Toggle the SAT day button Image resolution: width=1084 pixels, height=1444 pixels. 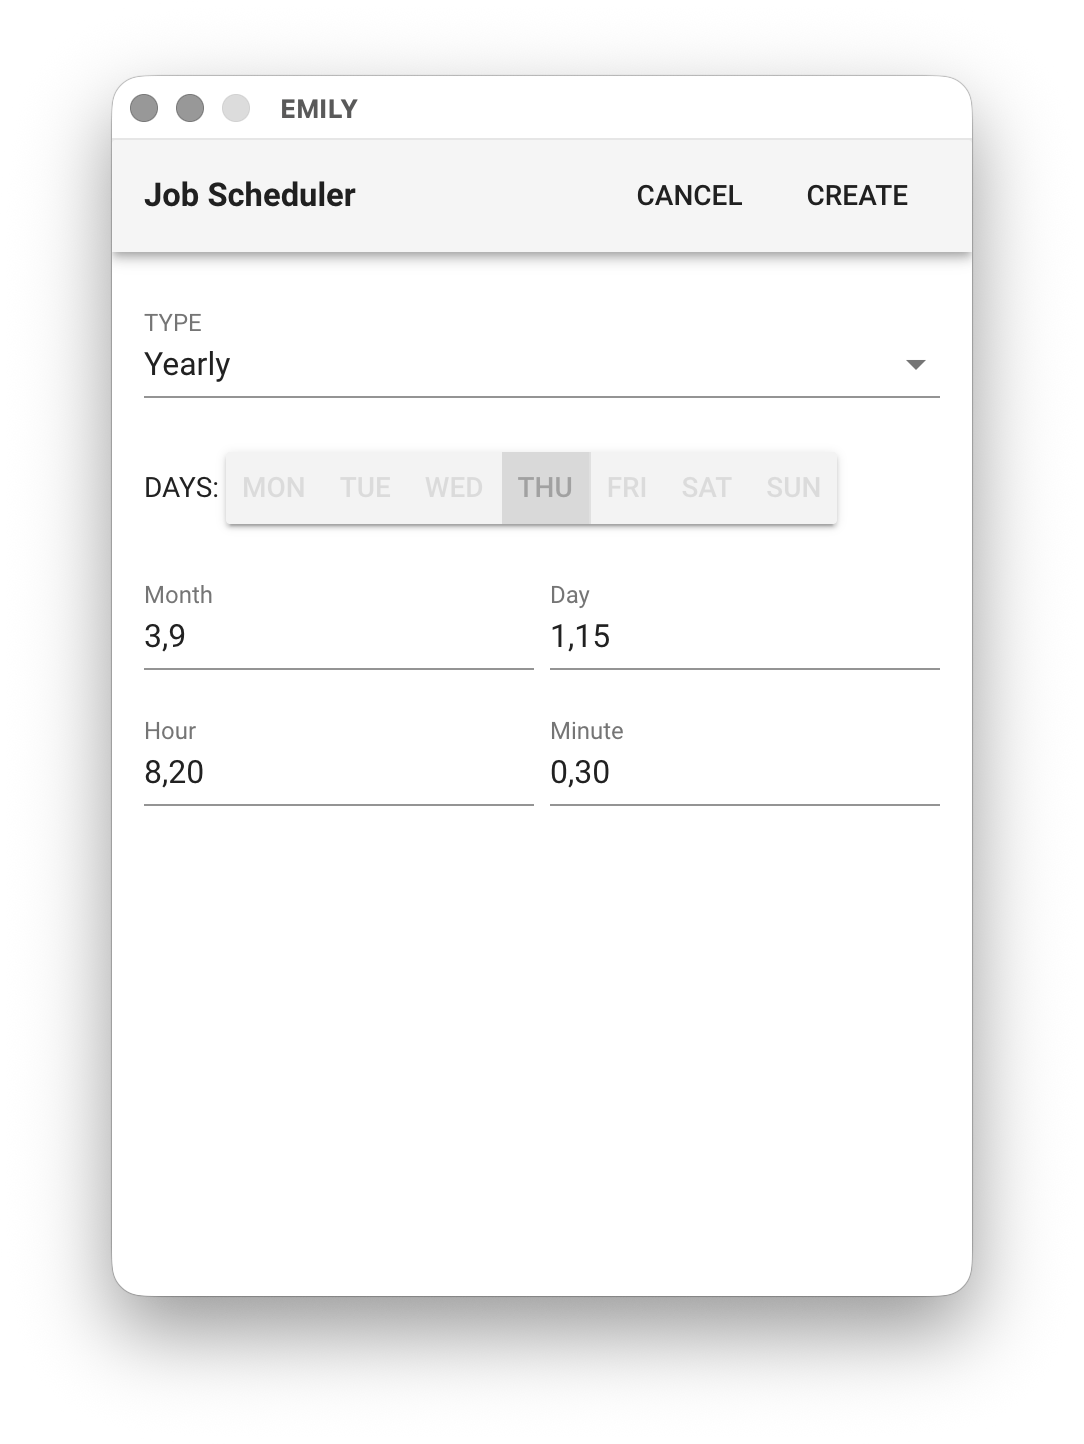click(x=707, y=488)
